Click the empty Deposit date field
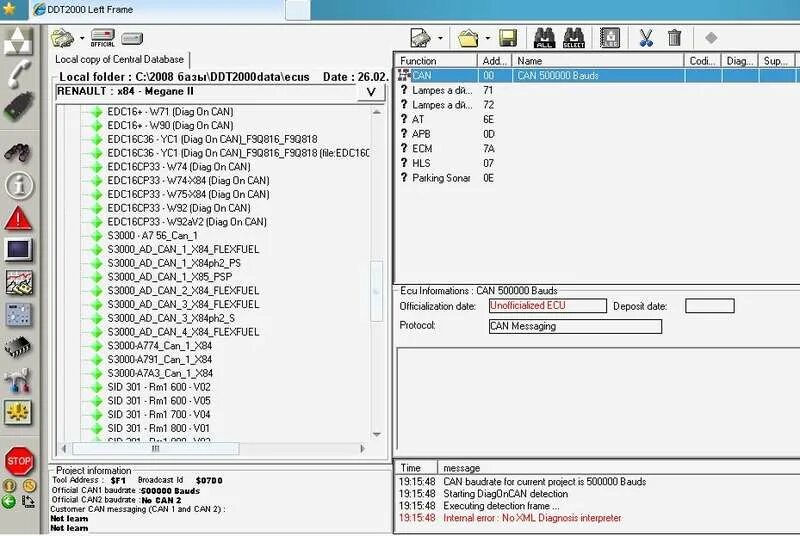 710,306
